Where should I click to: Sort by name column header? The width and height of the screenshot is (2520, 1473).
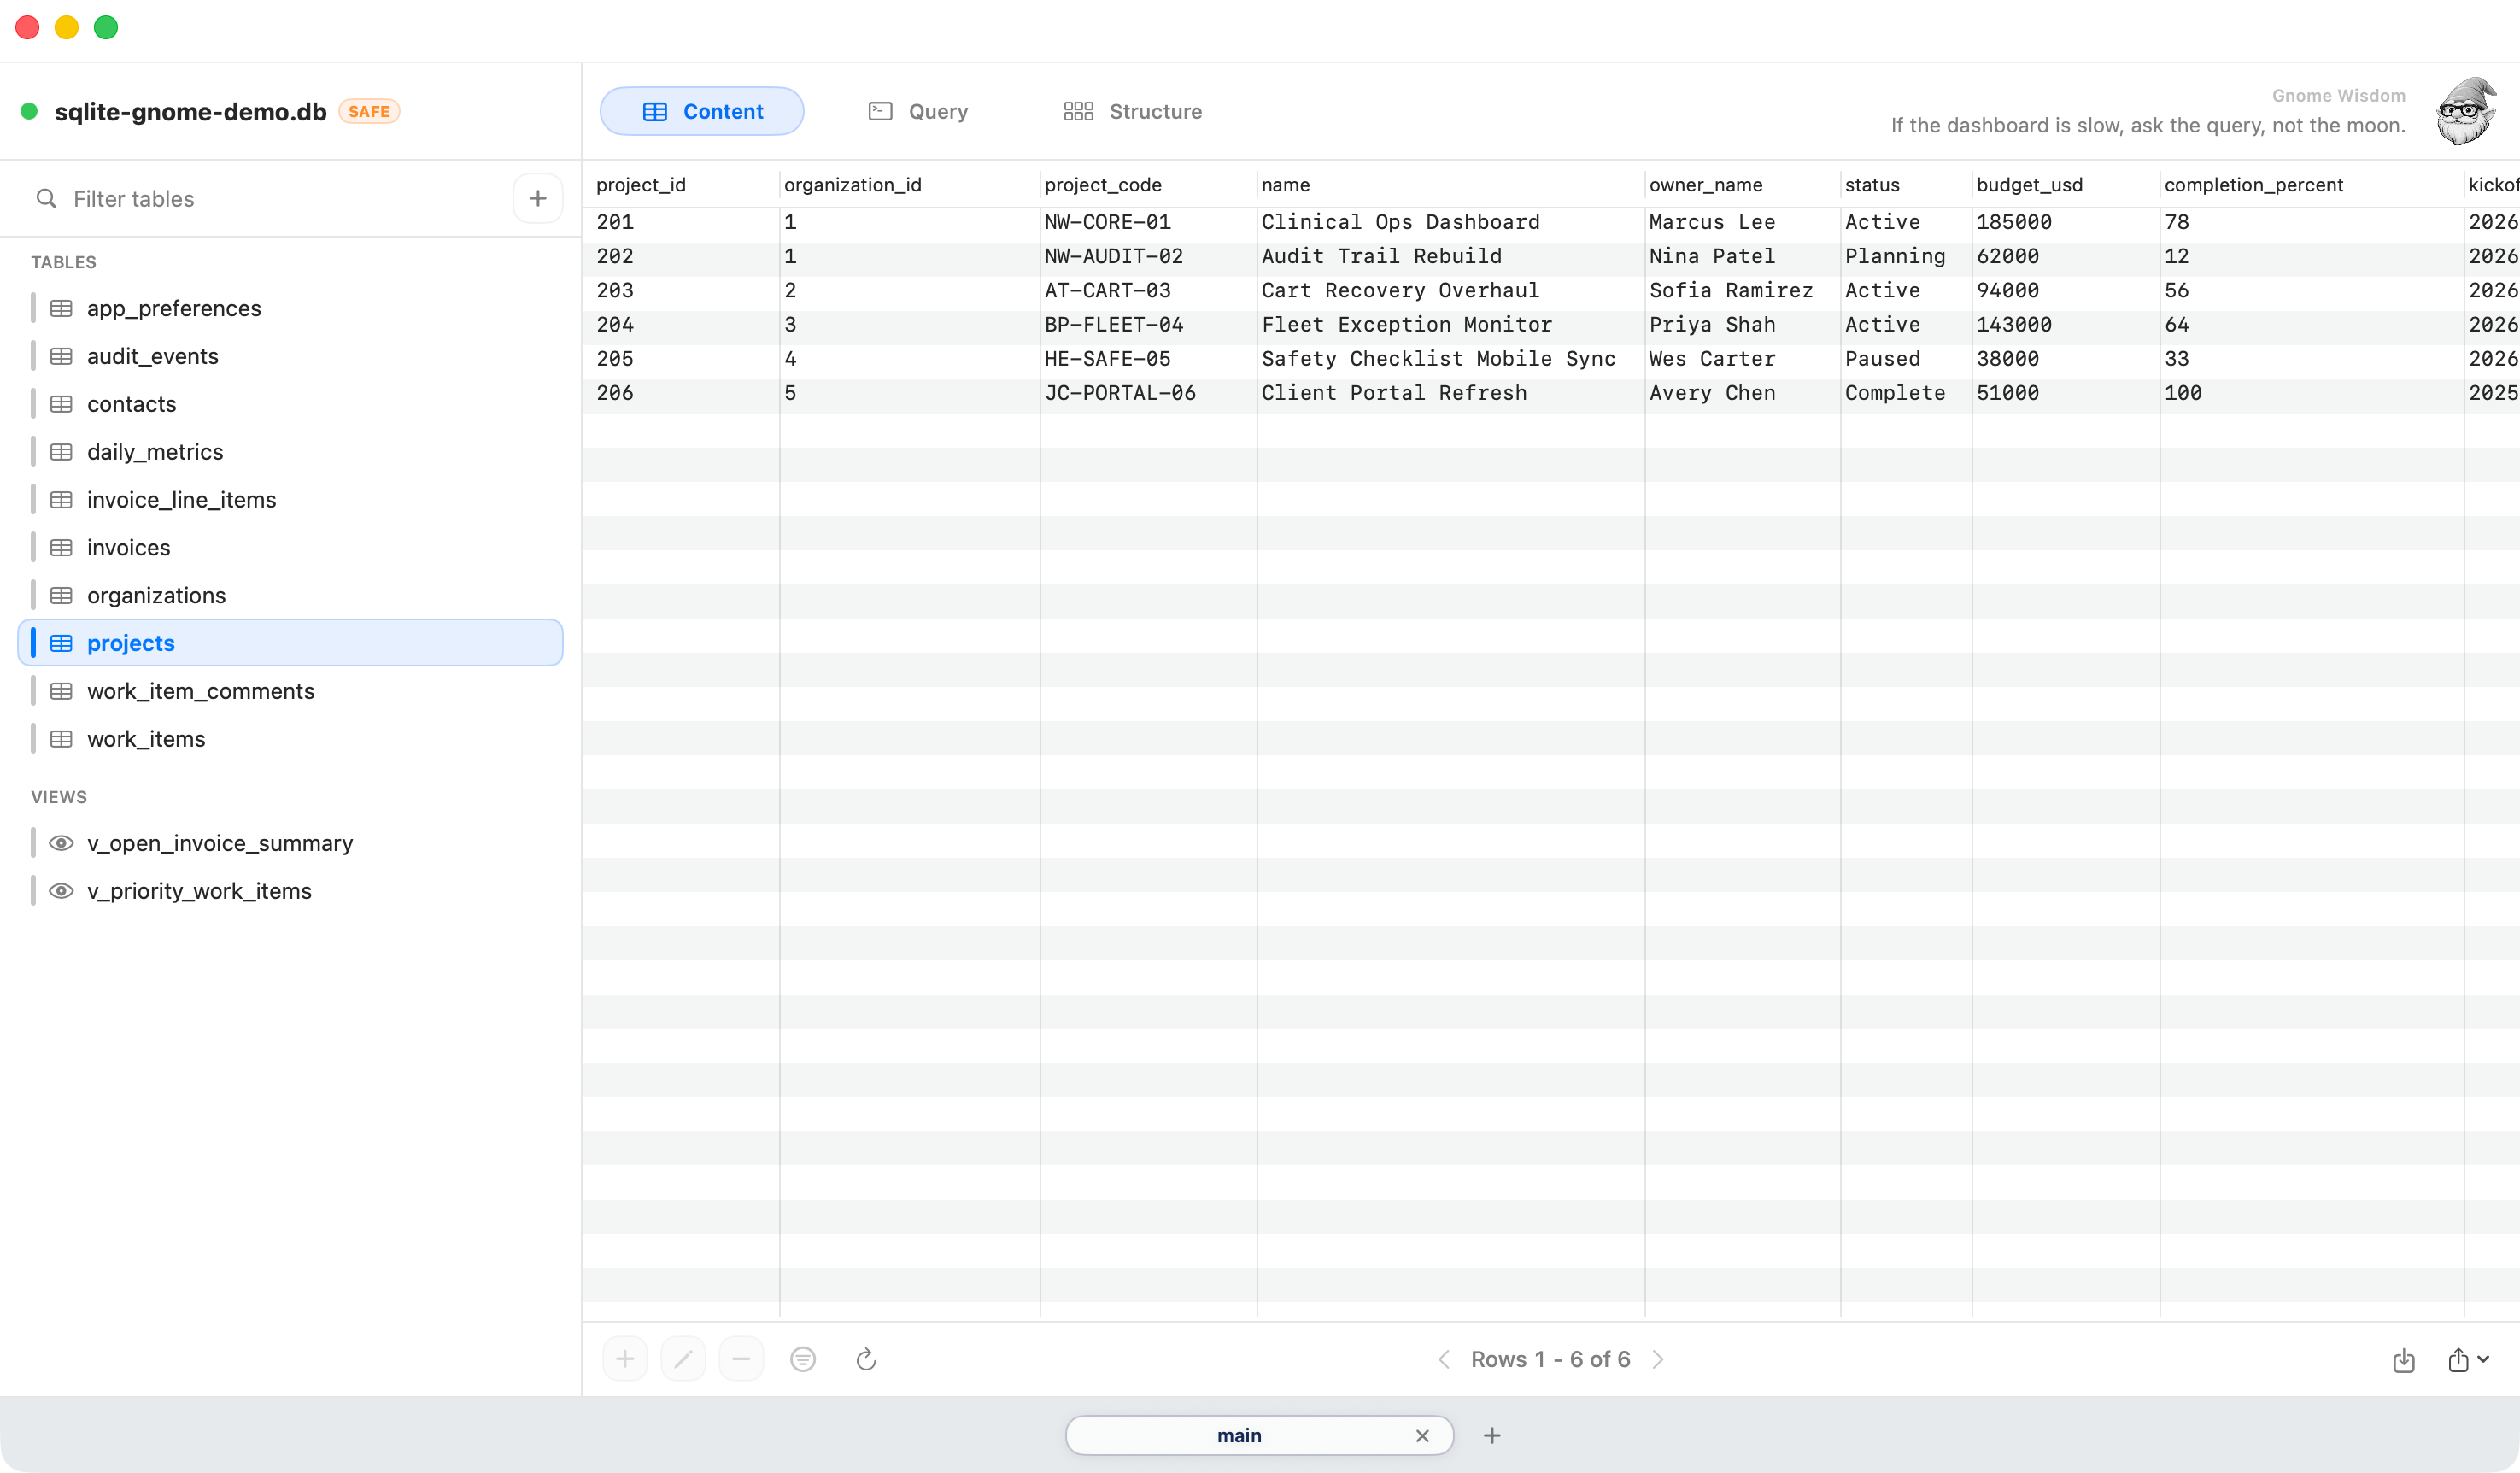pos(1450,184)
